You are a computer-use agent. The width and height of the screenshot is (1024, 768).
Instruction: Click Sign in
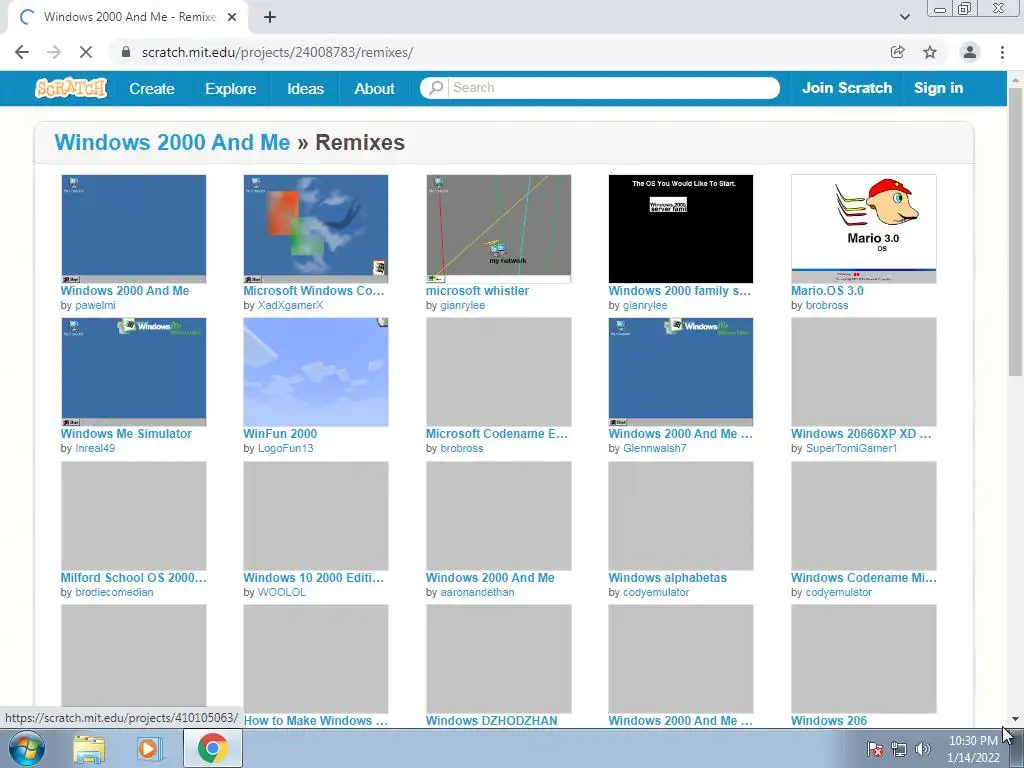938,88
